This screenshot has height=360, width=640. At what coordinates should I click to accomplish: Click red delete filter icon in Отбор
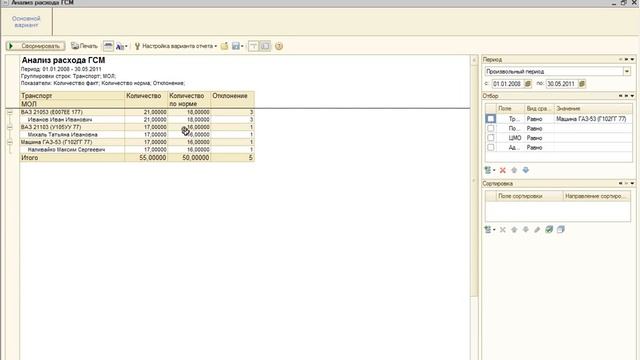[503, 170]
